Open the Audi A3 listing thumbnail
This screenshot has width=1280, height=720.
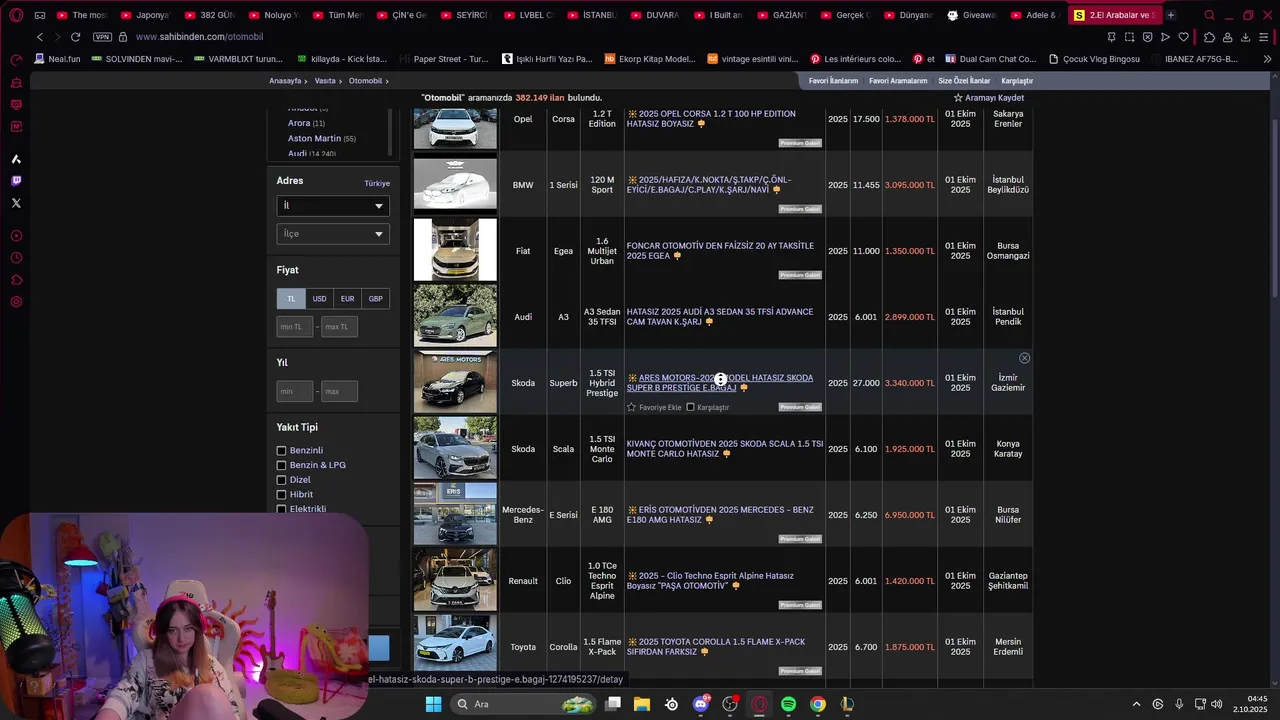coord(455,316)
